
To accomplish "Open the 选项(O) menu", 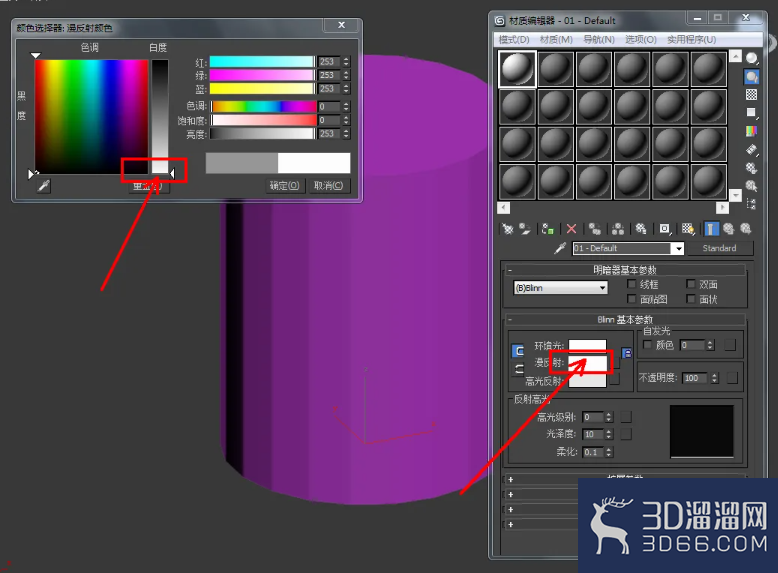I will [x=641, y=40].
